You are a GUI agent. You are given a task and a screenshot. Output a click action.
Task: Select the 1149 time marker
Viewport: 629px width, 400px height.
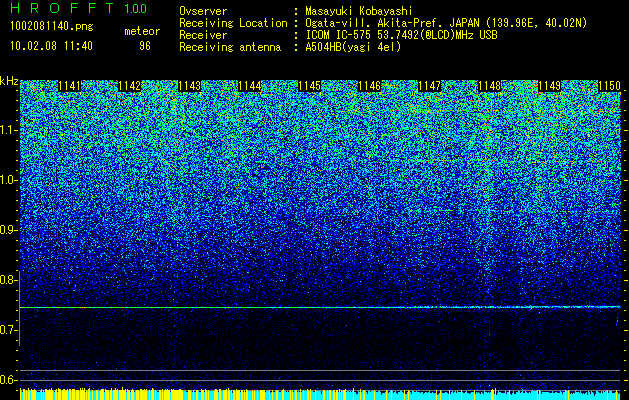[x=550, y=86]
